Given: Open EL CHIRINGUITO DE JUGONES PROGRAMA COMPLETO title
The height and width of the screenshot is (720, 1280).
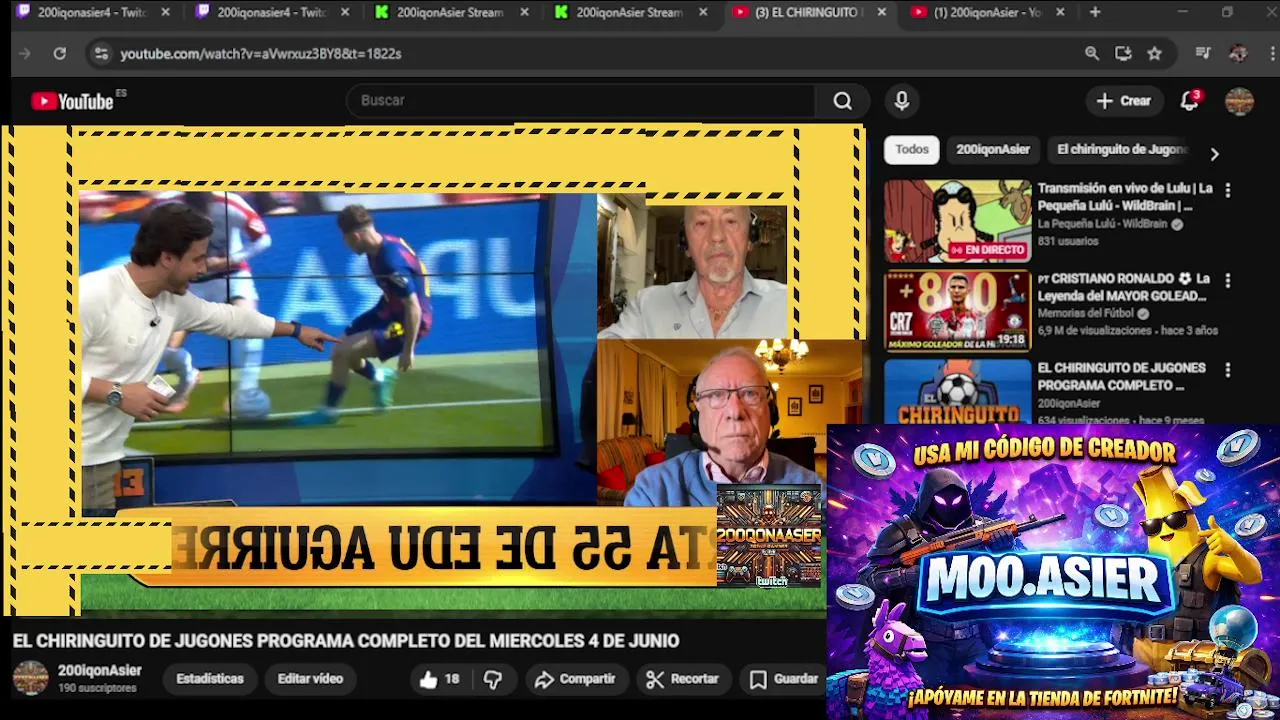Looking at the screenshot, I should (1121, 377).
